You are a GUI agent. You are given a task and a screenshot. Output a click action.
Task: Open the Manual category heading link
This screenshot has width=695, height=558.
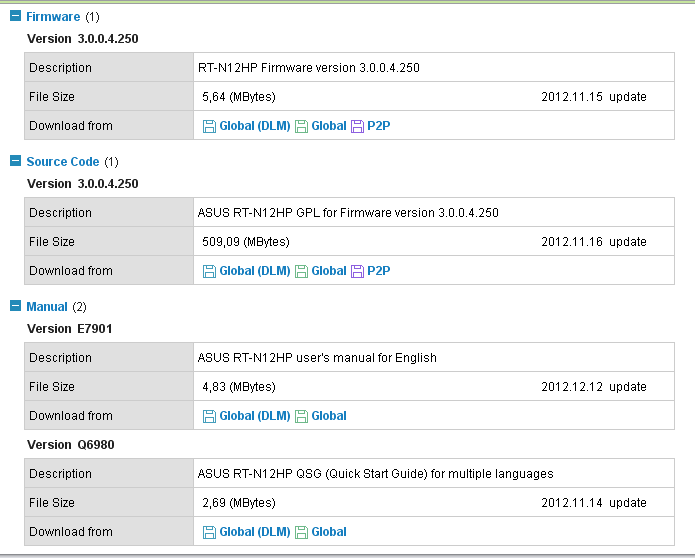point(47,307)
